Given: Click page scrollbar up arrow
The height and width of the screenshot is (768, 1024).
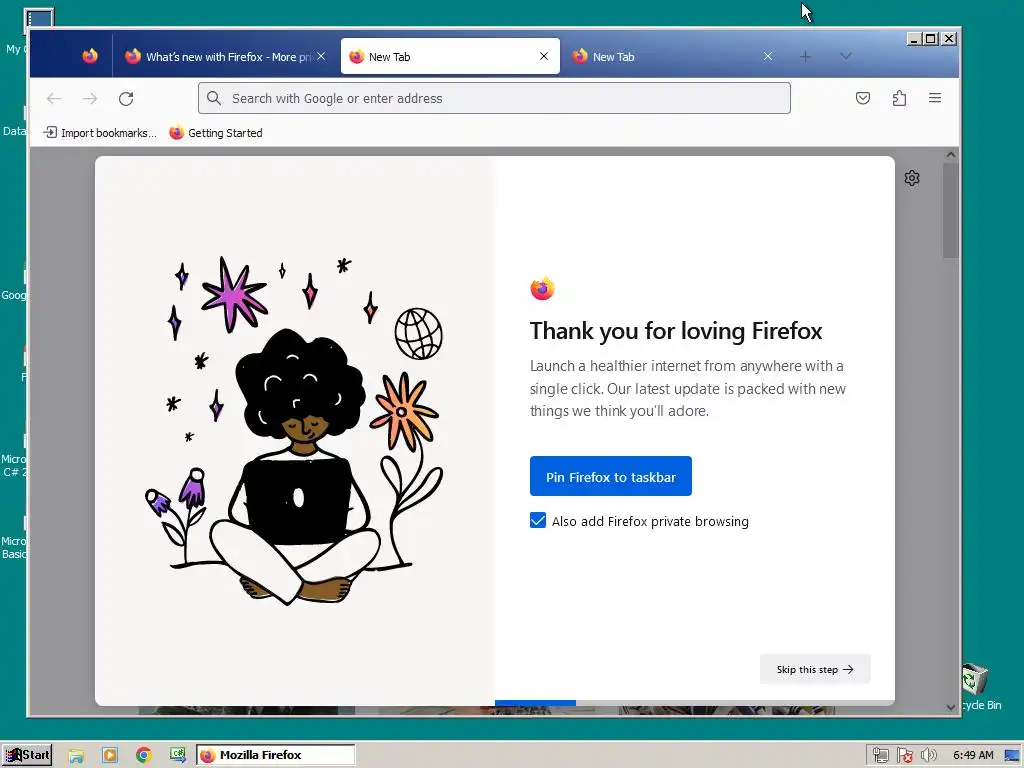Looking at the screenshot, I should point(951,155).
